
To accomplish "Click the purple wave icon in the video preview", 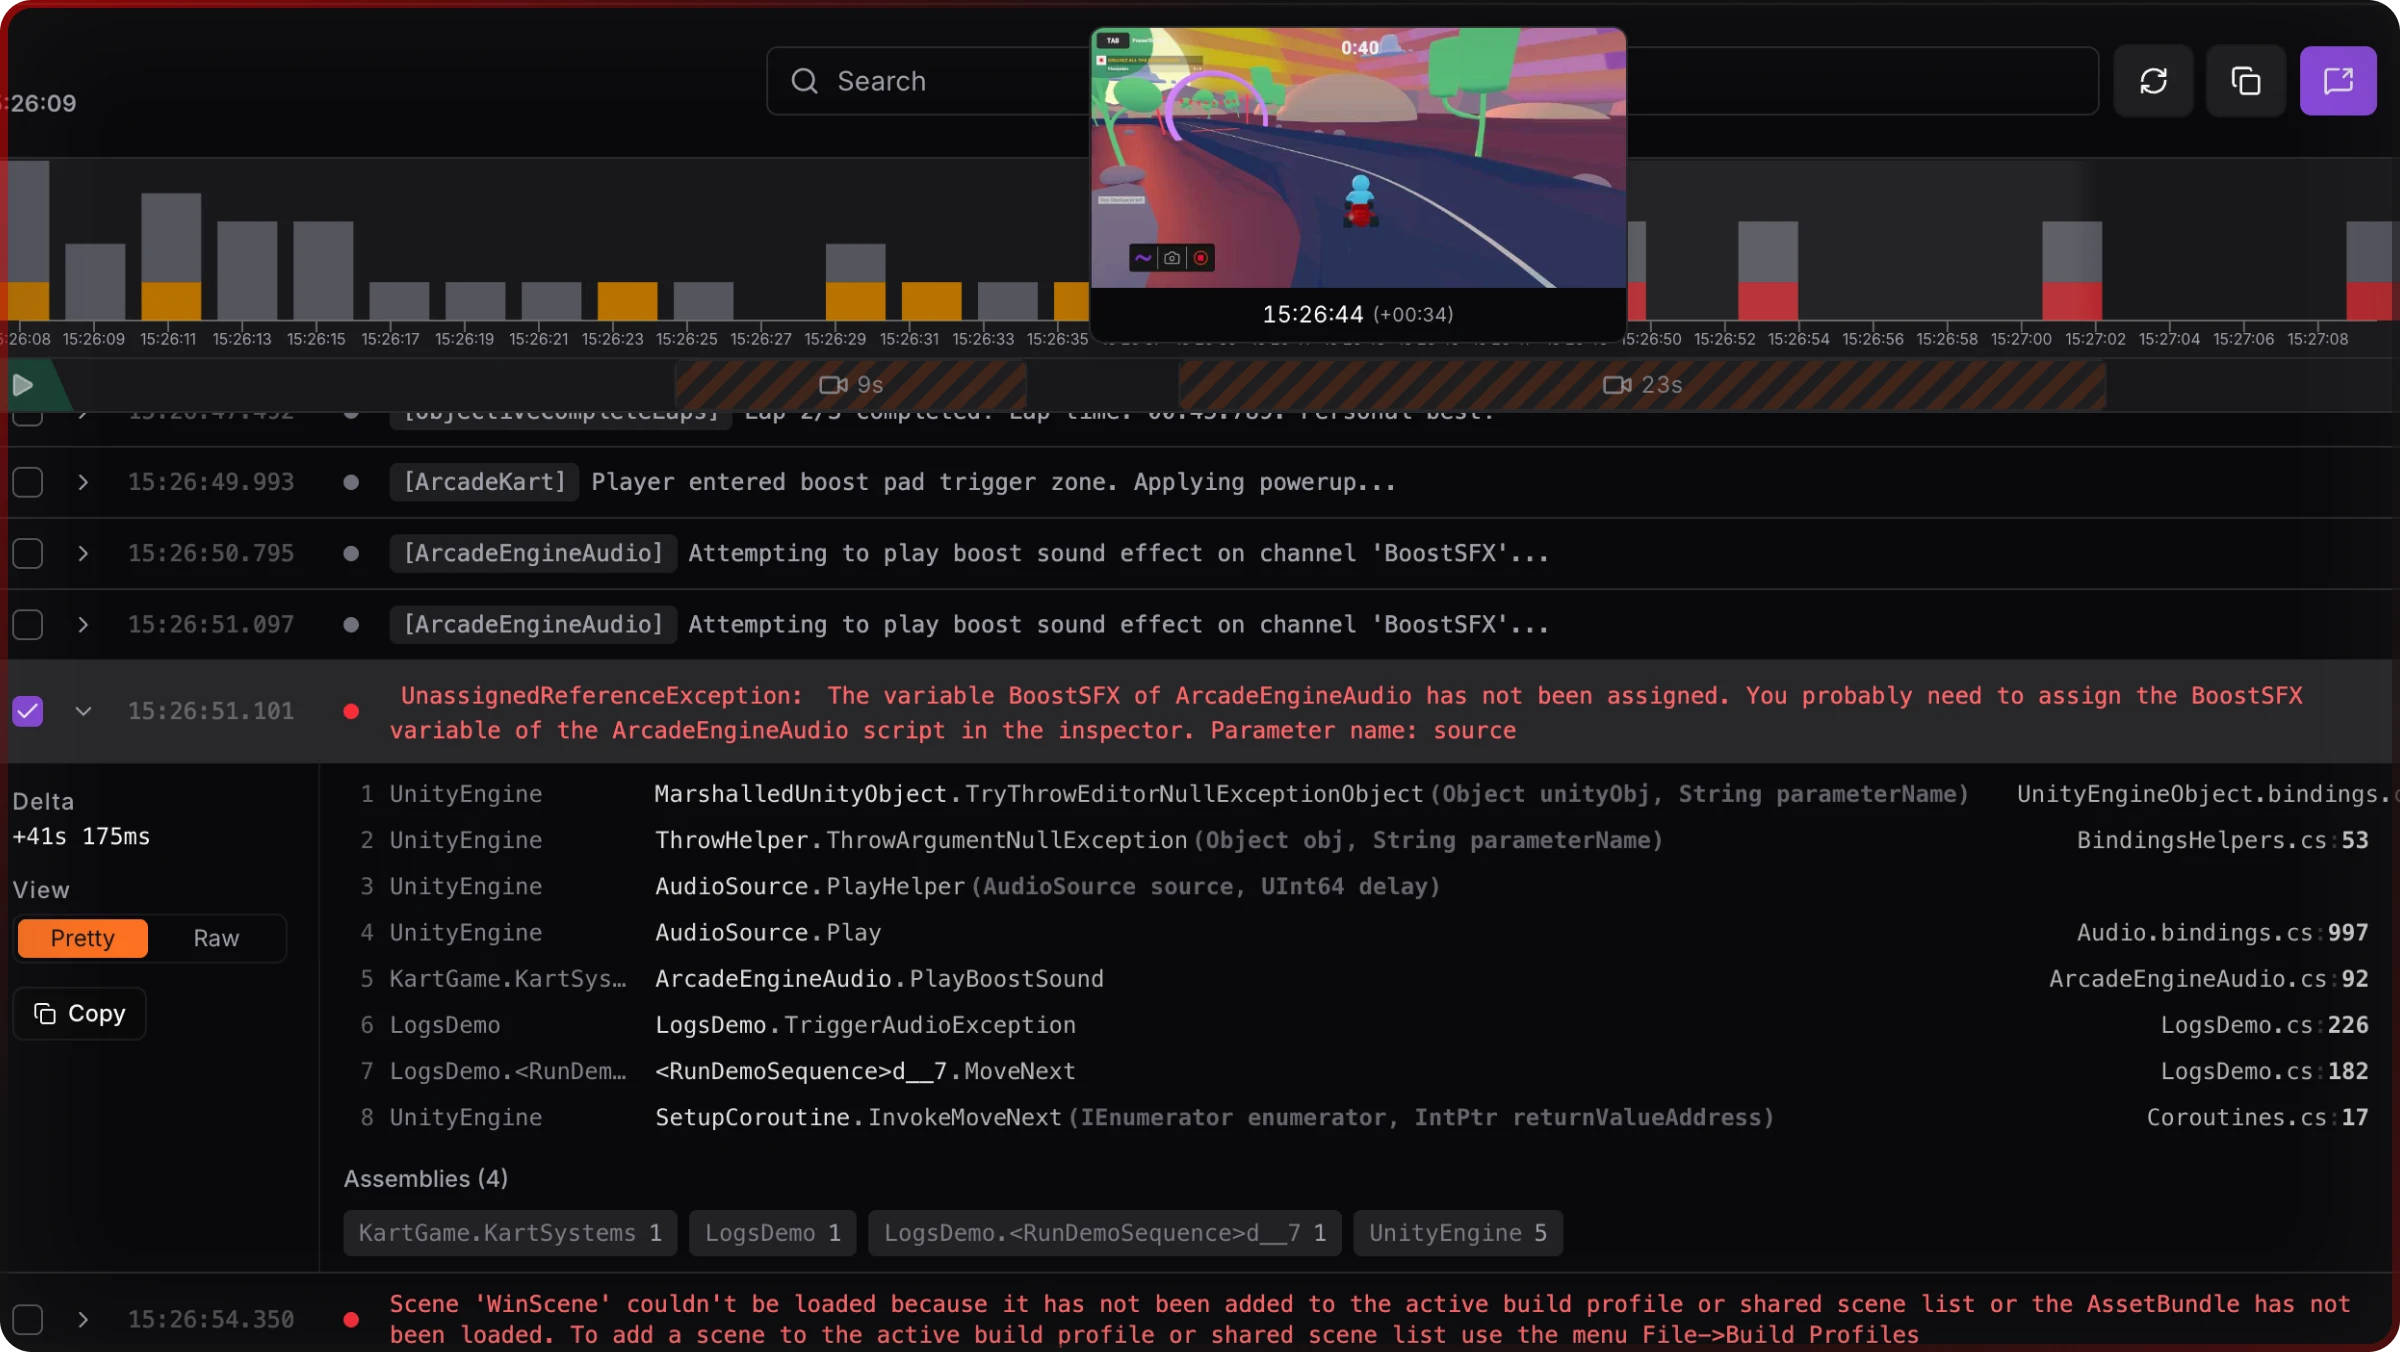I will point(1143,258).
